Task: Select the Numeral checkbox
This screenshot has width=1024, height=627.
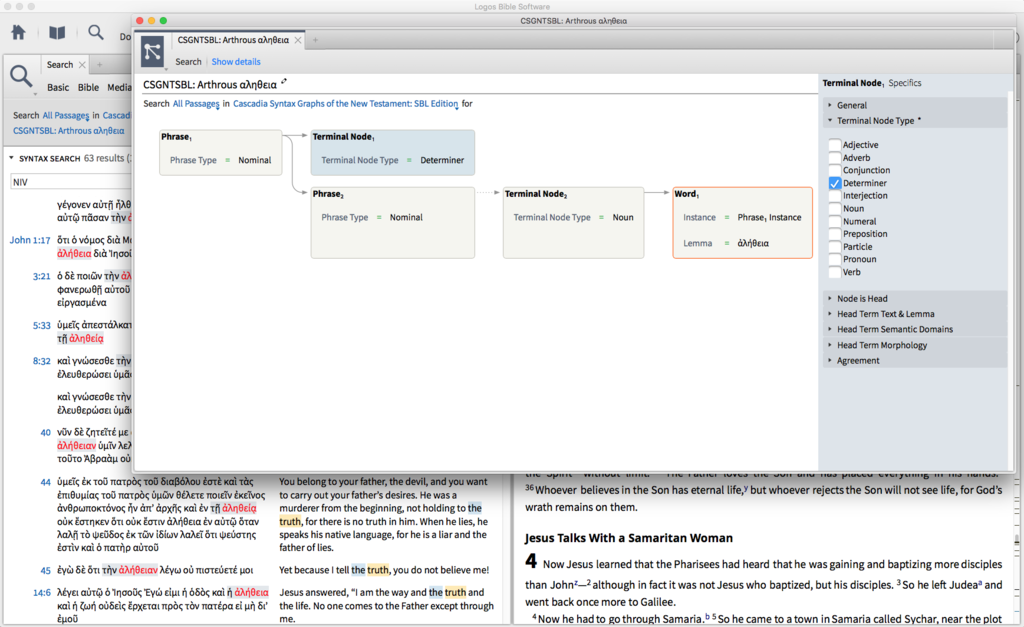Action: pos(835,221)
